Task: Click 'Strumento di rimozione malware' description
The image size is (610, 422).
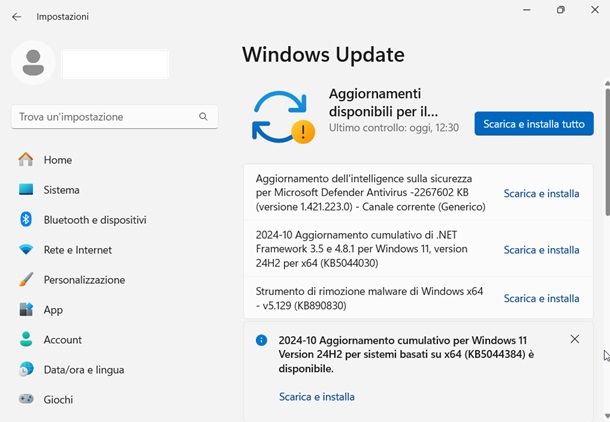Action: pos(369,298)
